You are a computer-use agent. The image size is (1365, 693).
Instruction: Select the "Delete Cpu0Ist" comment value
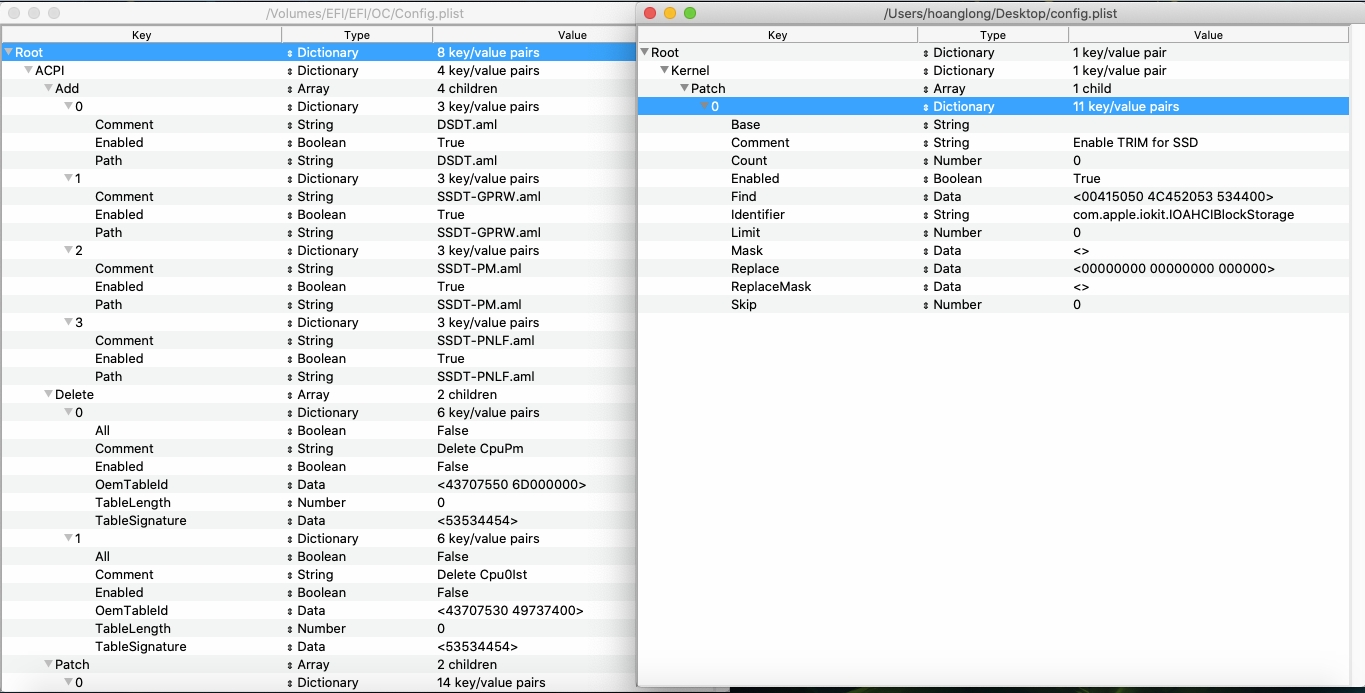click(481, 575)
